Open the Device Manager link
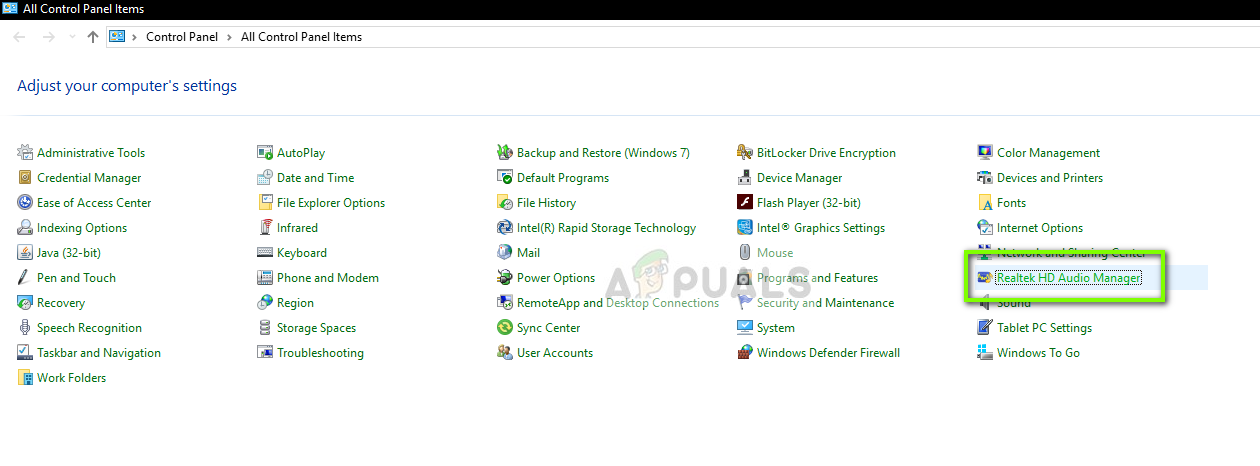 click(x=799, y=177)
